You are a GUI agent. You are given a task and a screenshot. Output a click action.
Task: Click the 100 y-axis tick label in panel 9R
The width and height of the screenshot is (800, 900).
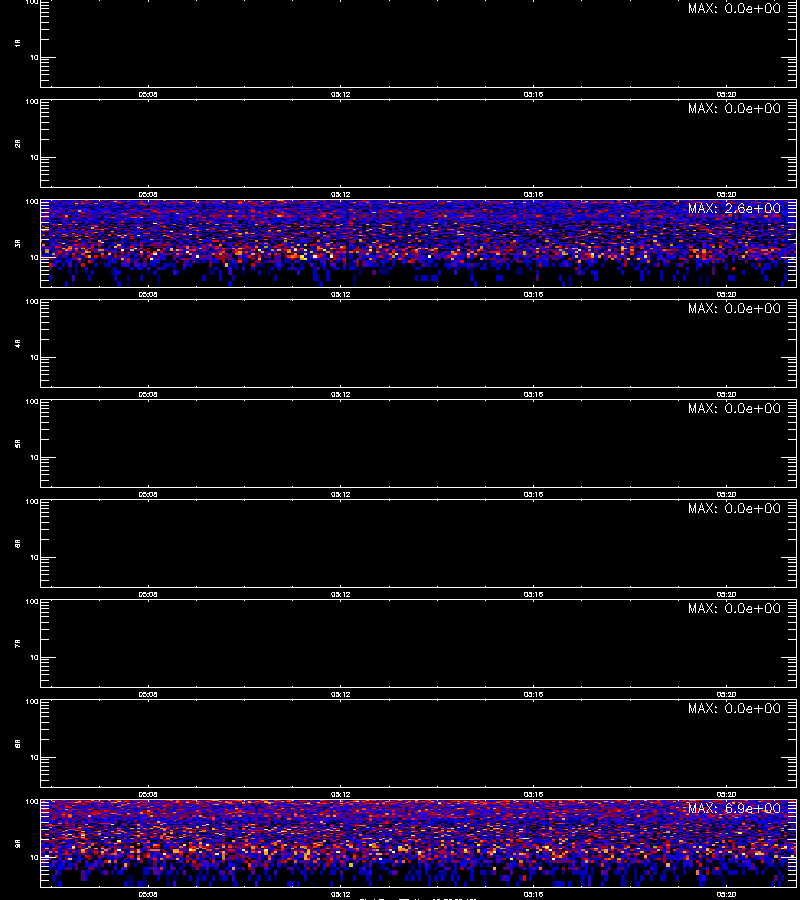click(32, 802)
